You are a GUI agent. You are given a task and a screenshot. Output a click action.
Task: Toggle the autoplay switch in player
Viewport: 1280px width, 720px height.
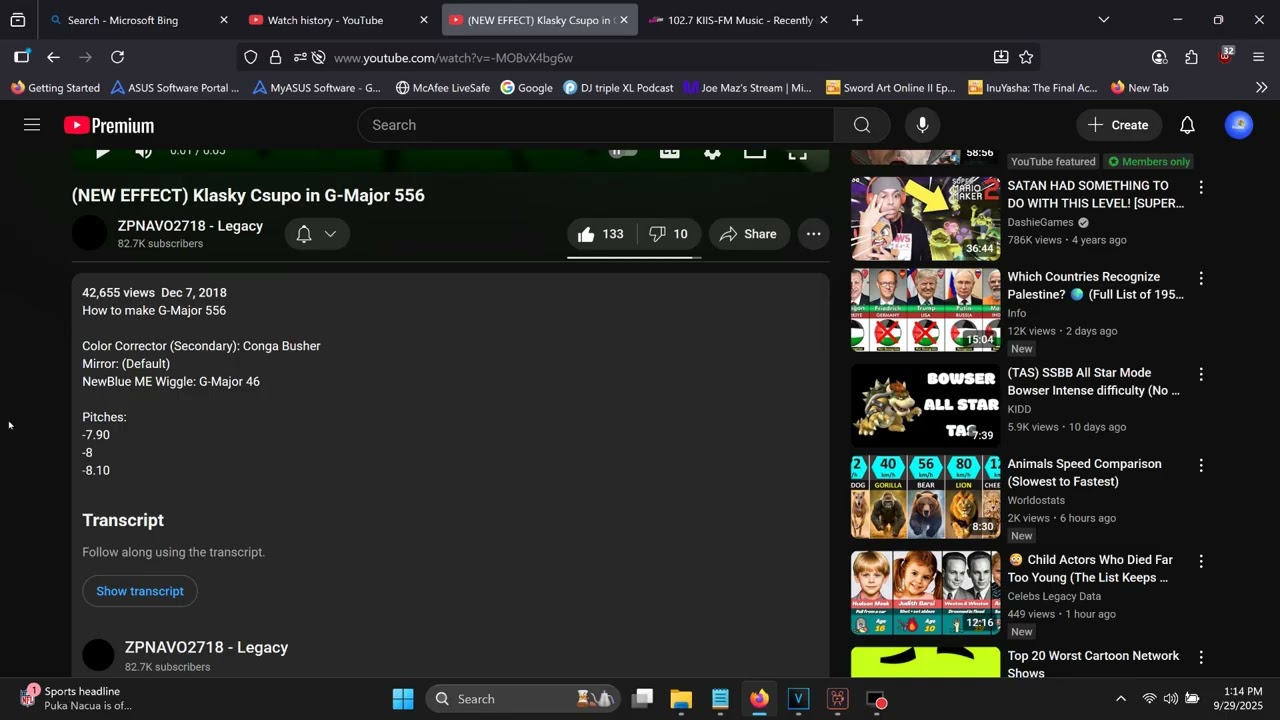623,152
